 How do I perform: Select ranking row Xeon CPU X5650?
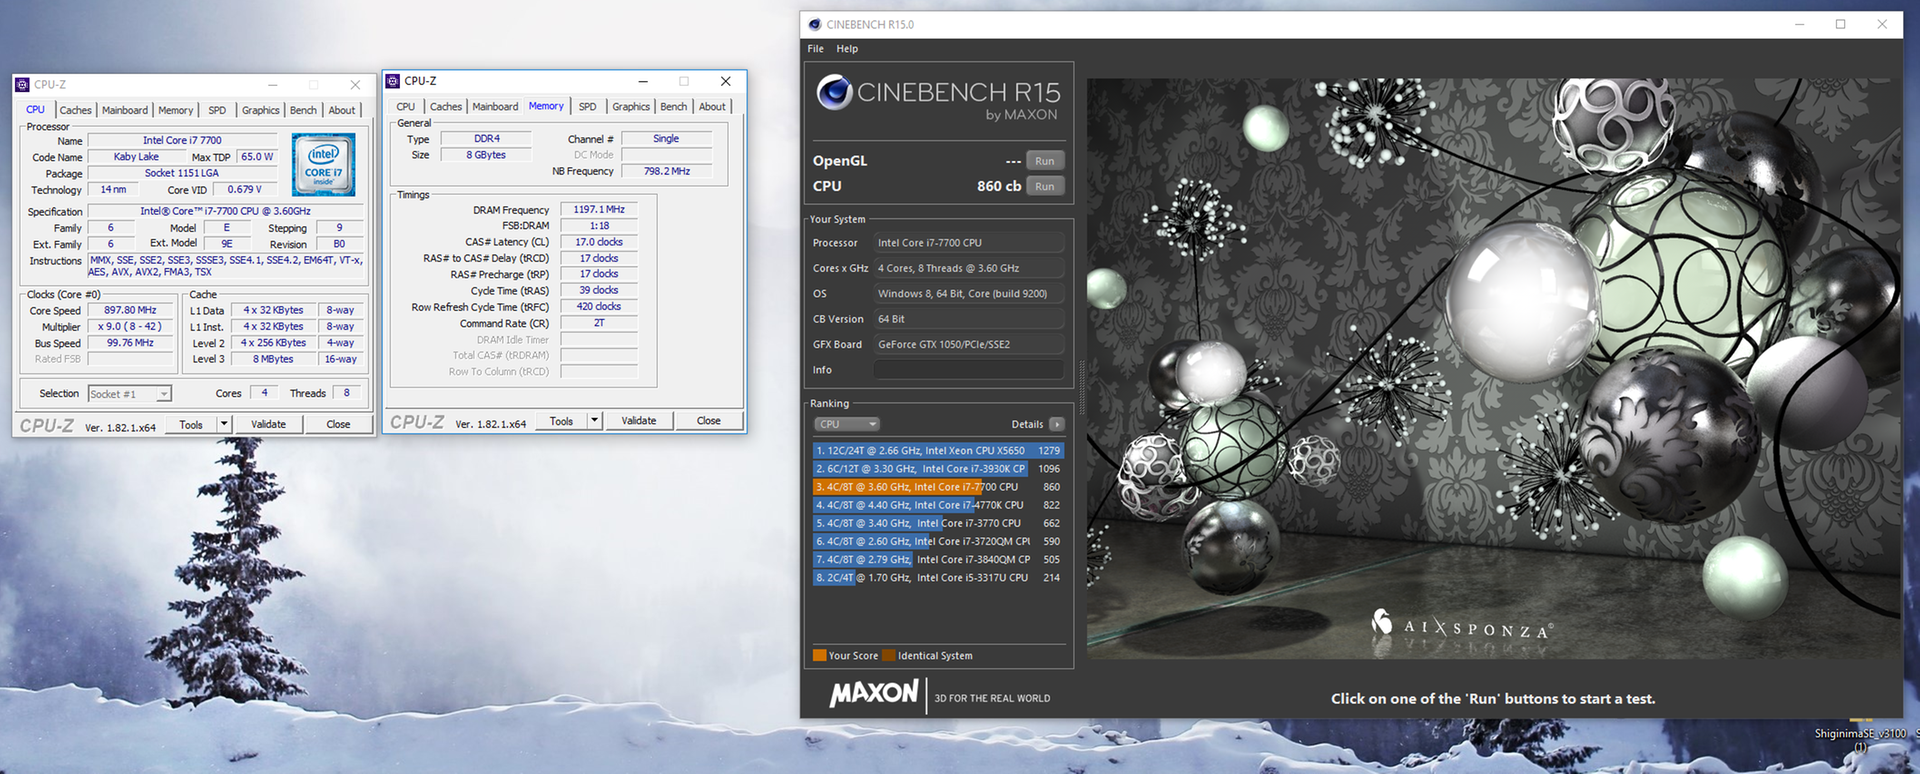[x=938, y=450]
